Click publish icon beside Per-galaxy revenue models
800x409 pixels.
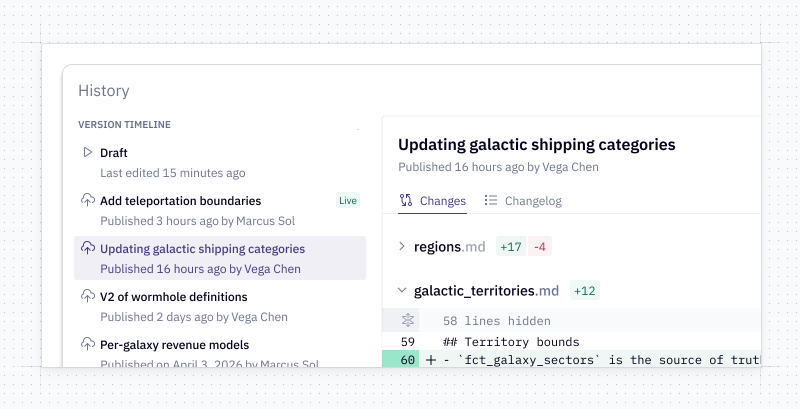pyautogui.click(x=88, y=344)
